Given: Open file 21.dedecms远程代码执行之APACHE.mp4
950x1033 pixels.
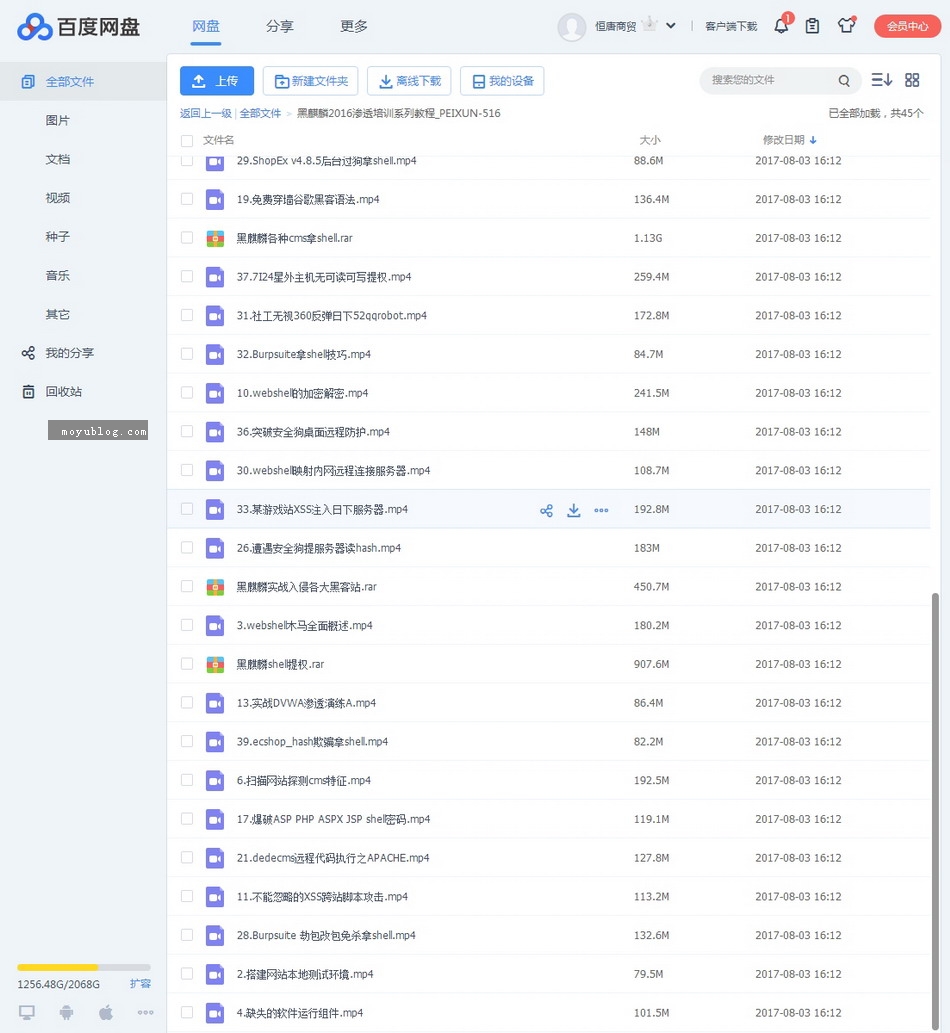Looking at the screenshot, I should coord(333,858).
